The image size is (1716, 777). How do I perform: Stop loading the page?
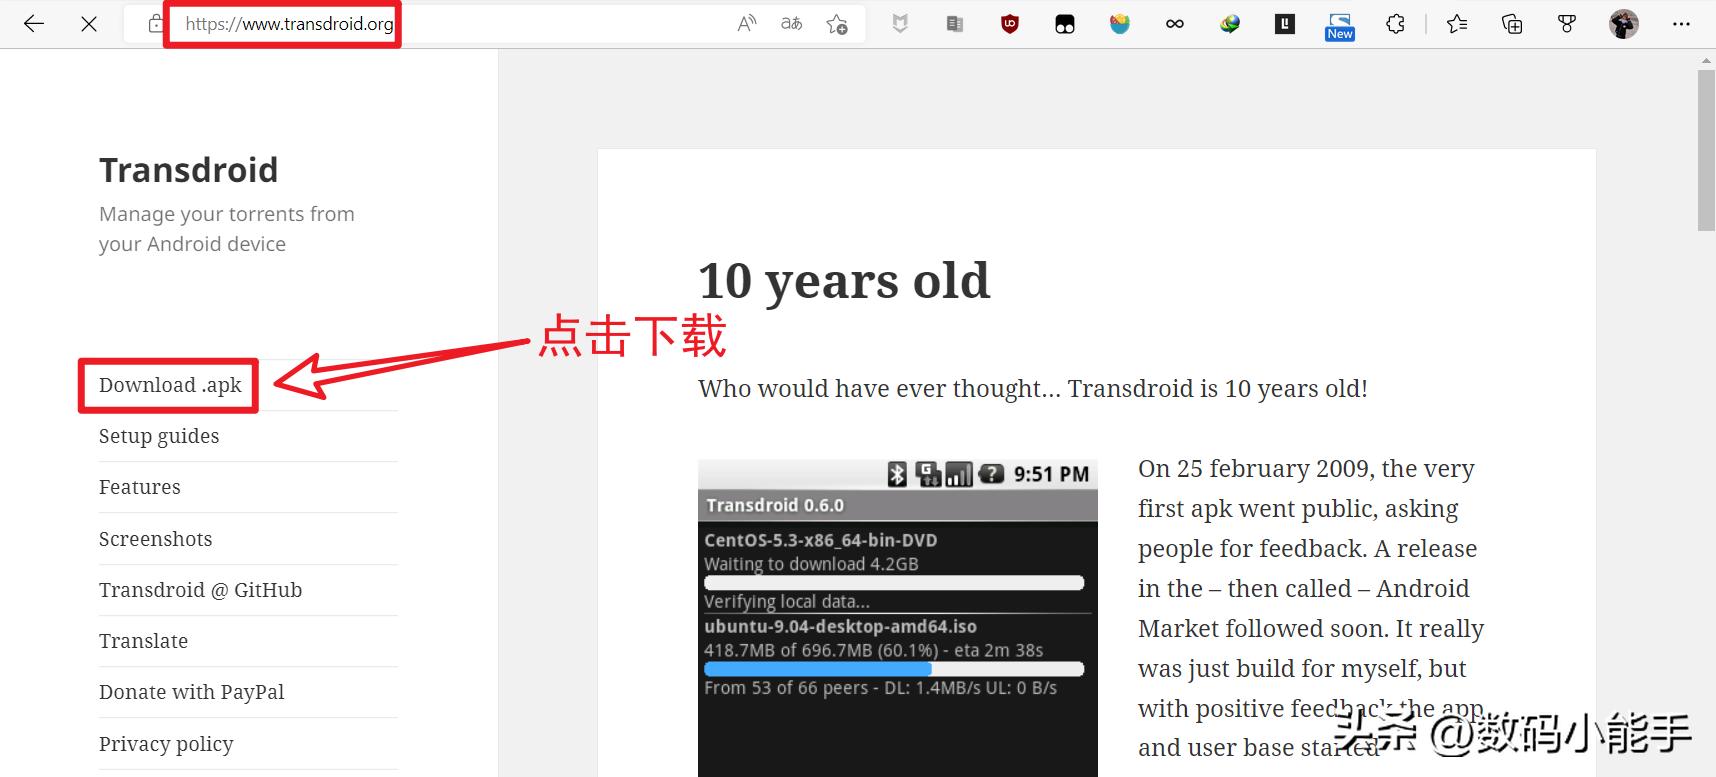(x=89, y=24)
